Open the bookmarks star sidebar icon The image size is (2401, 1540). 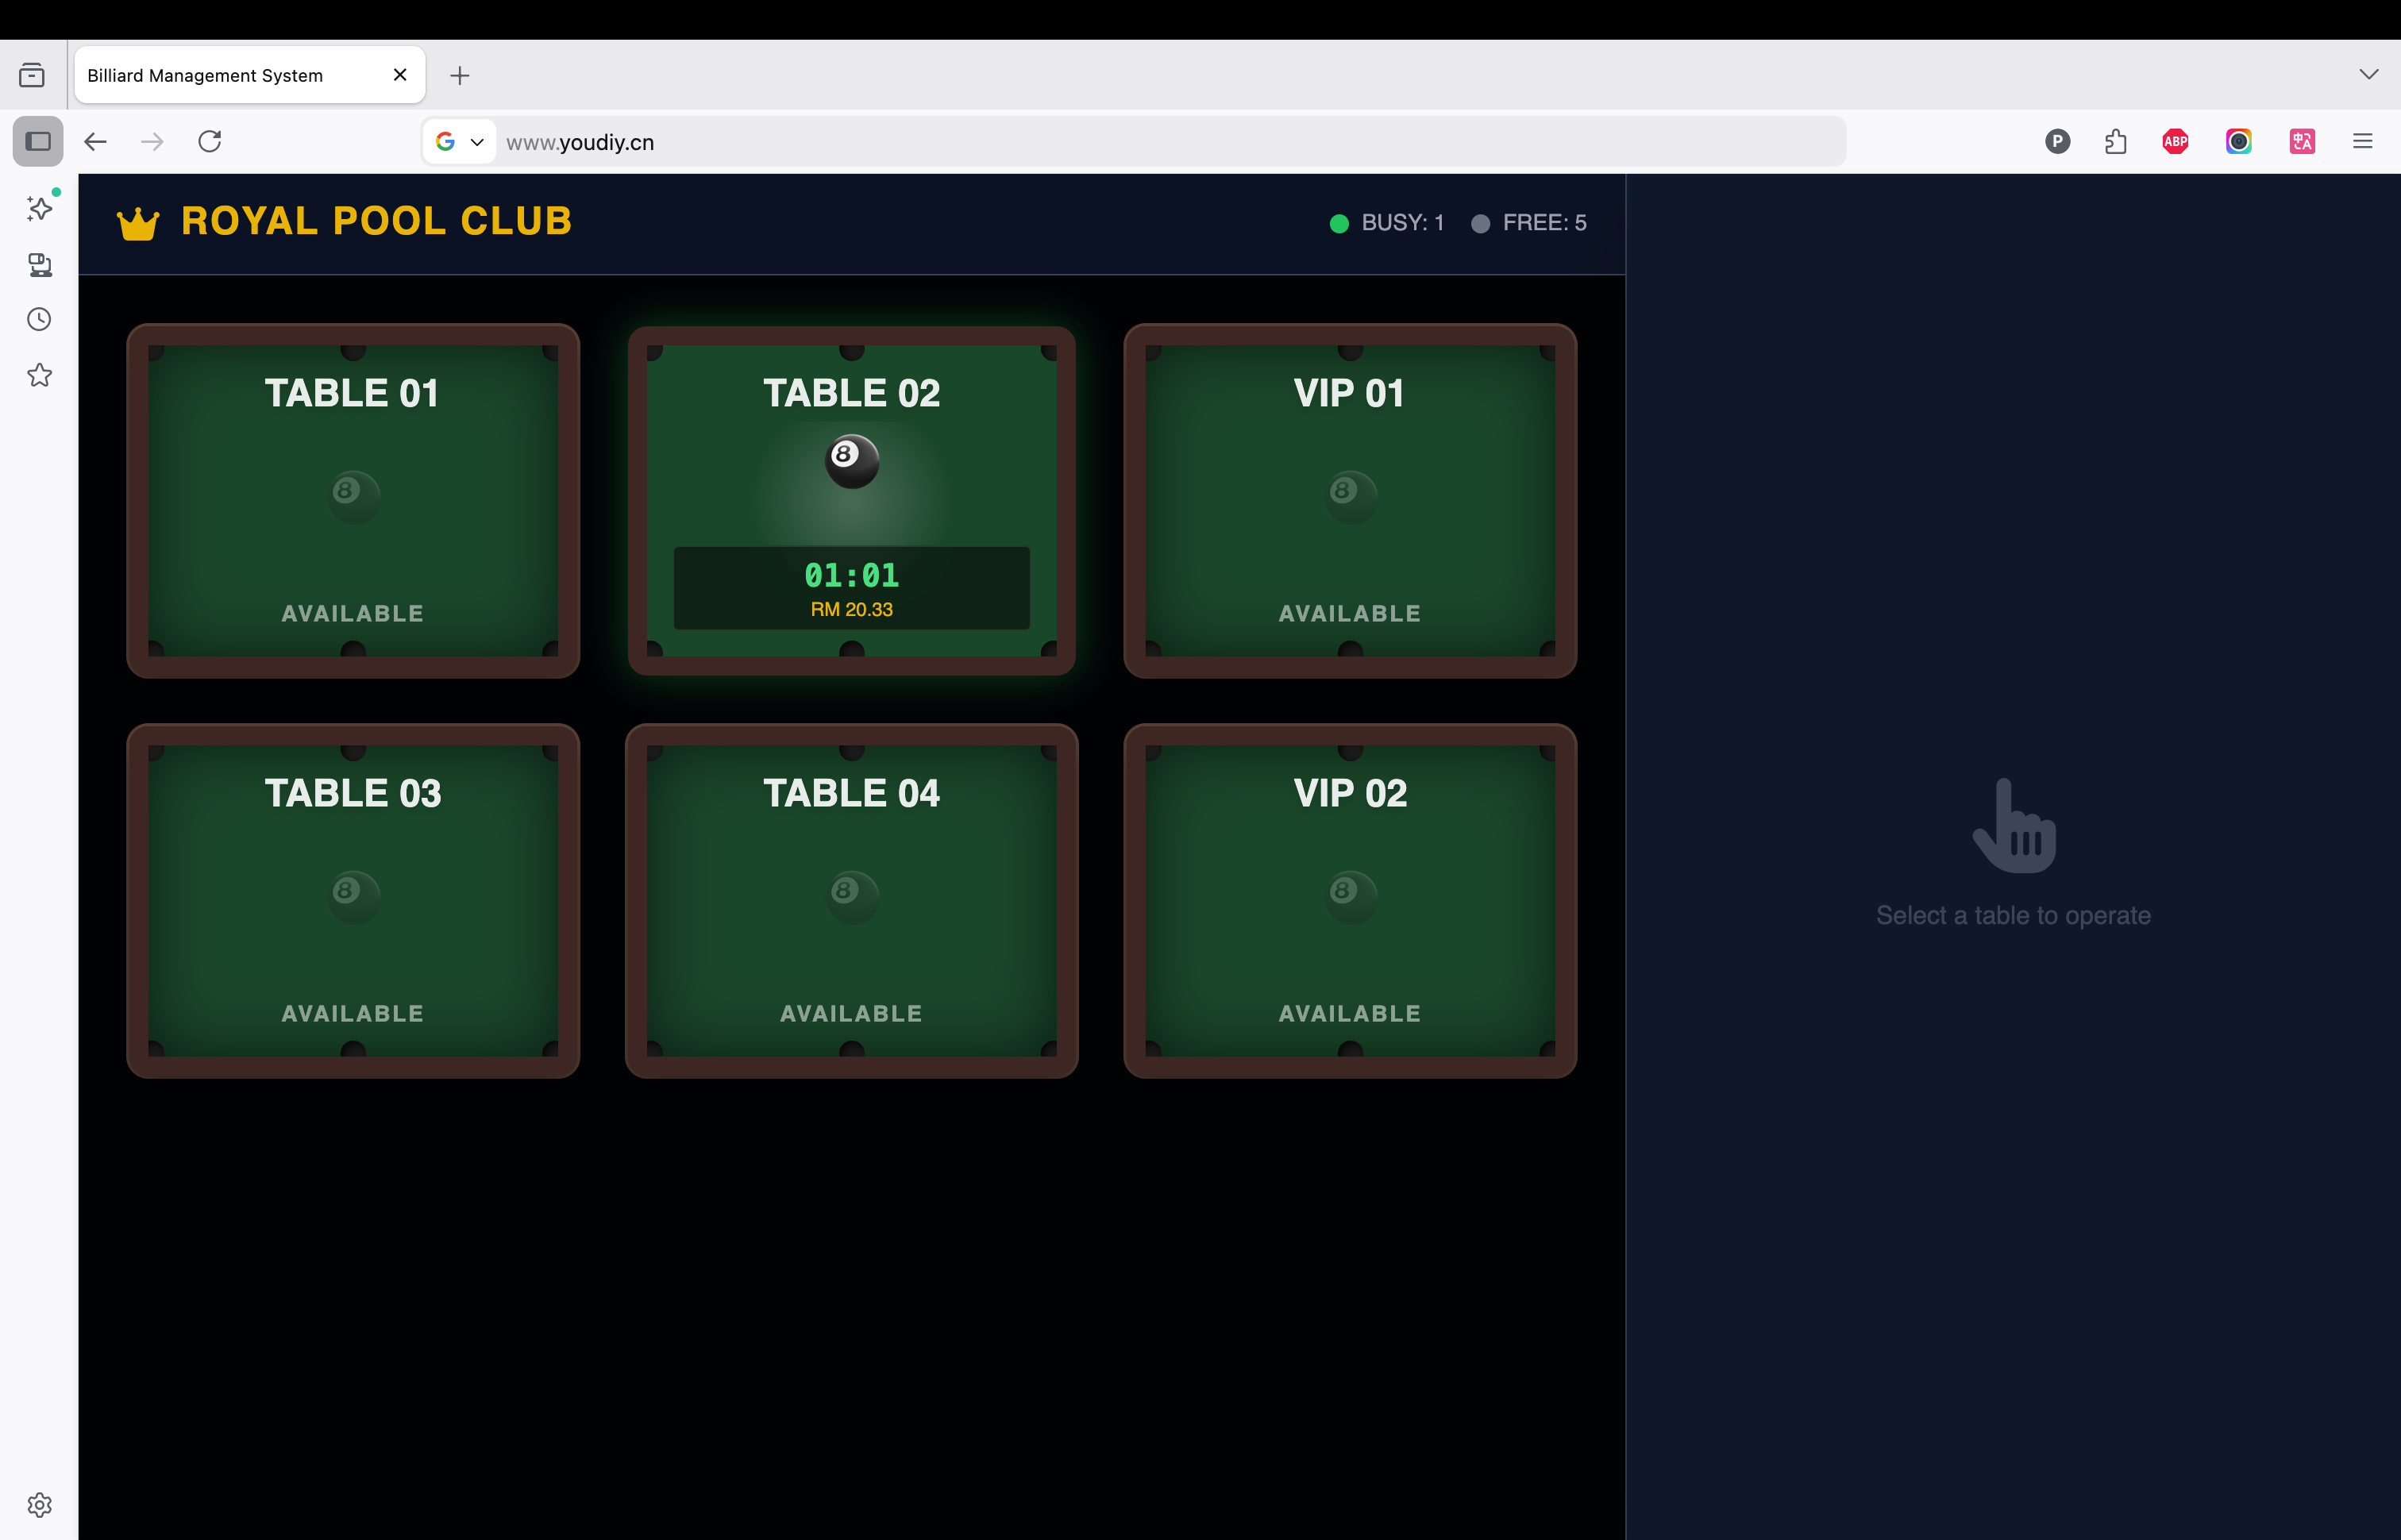39,375
